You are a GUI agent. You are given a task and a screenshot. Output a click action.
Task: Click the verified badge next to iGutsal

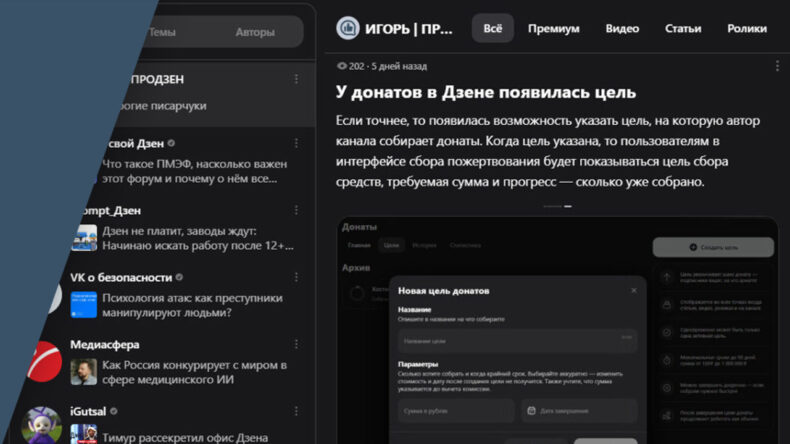(x=114, y=411)
